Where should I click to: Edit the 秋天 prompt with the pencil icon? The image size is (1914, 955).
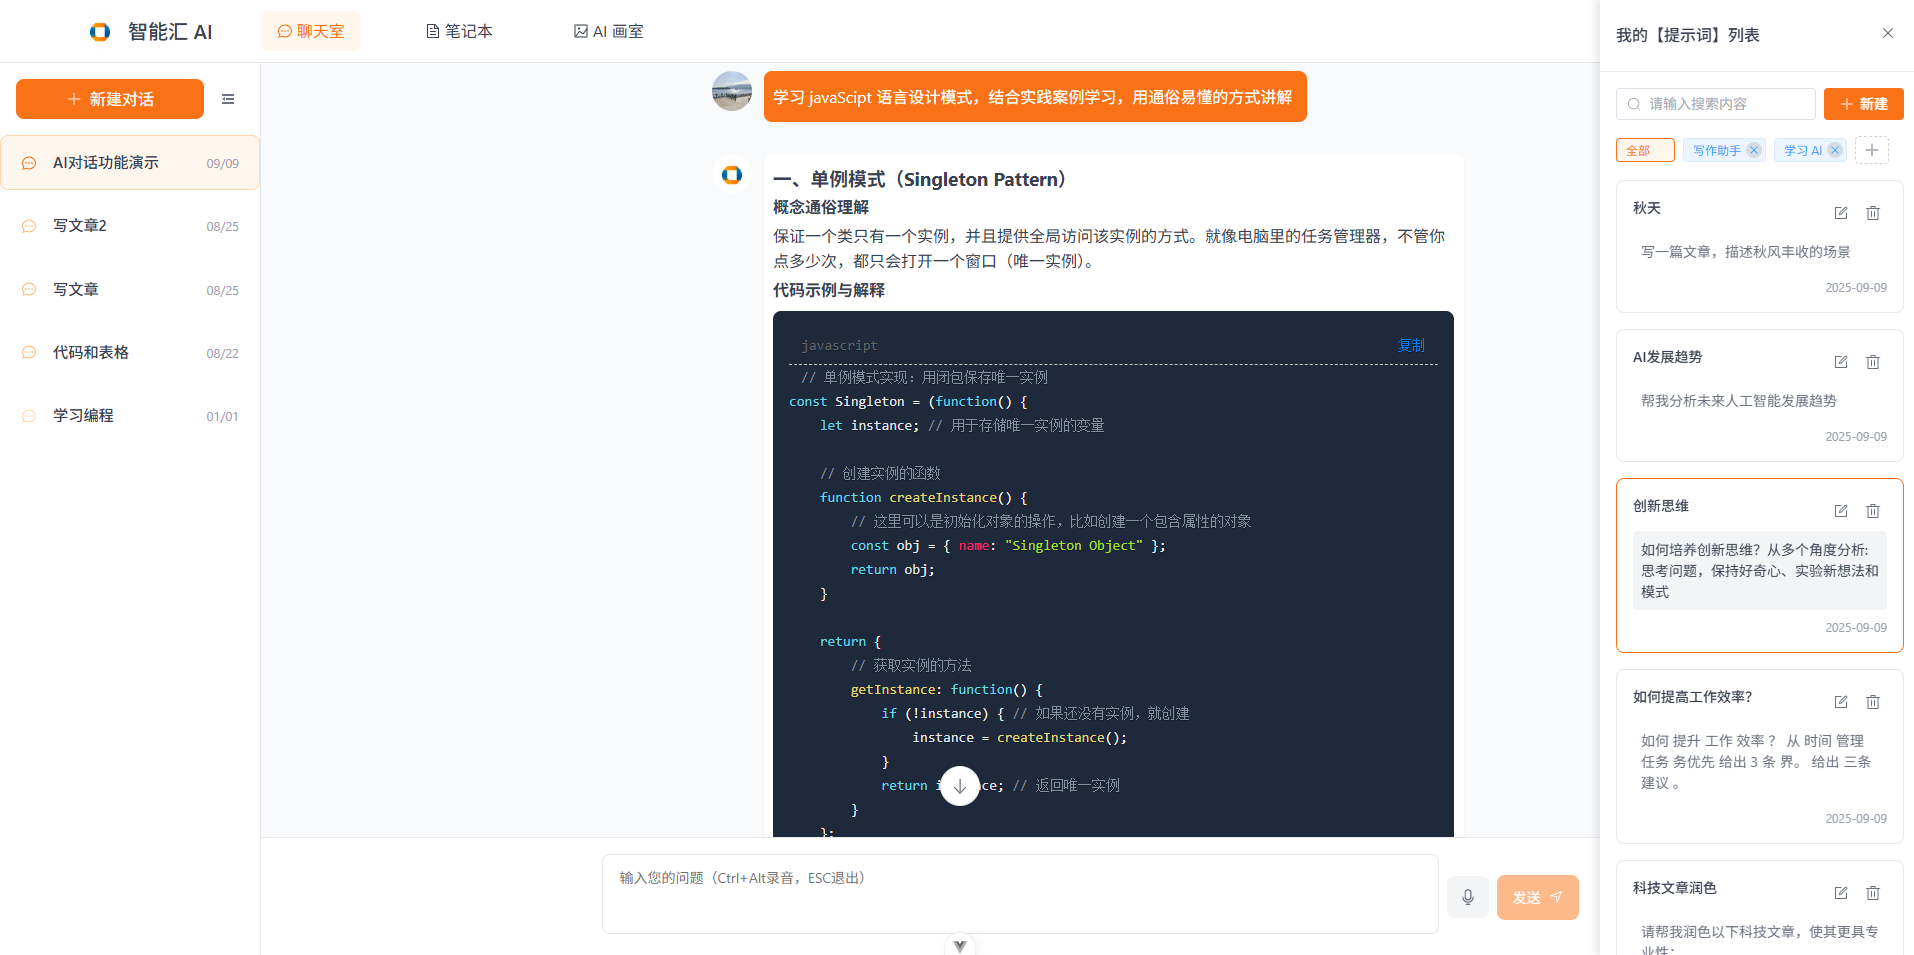coord(1841,213)
